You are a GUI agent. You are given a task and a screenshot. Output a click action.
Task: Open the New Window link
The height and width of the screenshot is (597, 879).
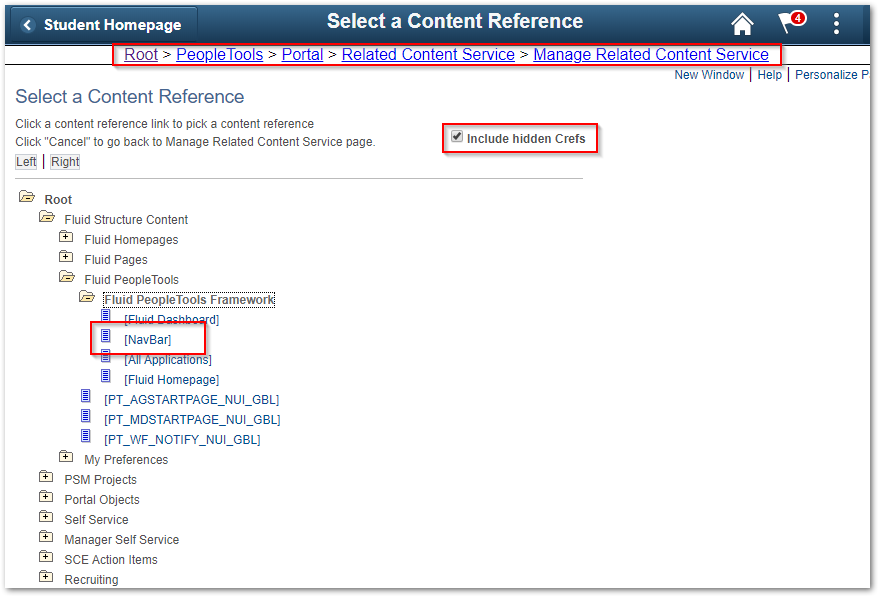709,75
